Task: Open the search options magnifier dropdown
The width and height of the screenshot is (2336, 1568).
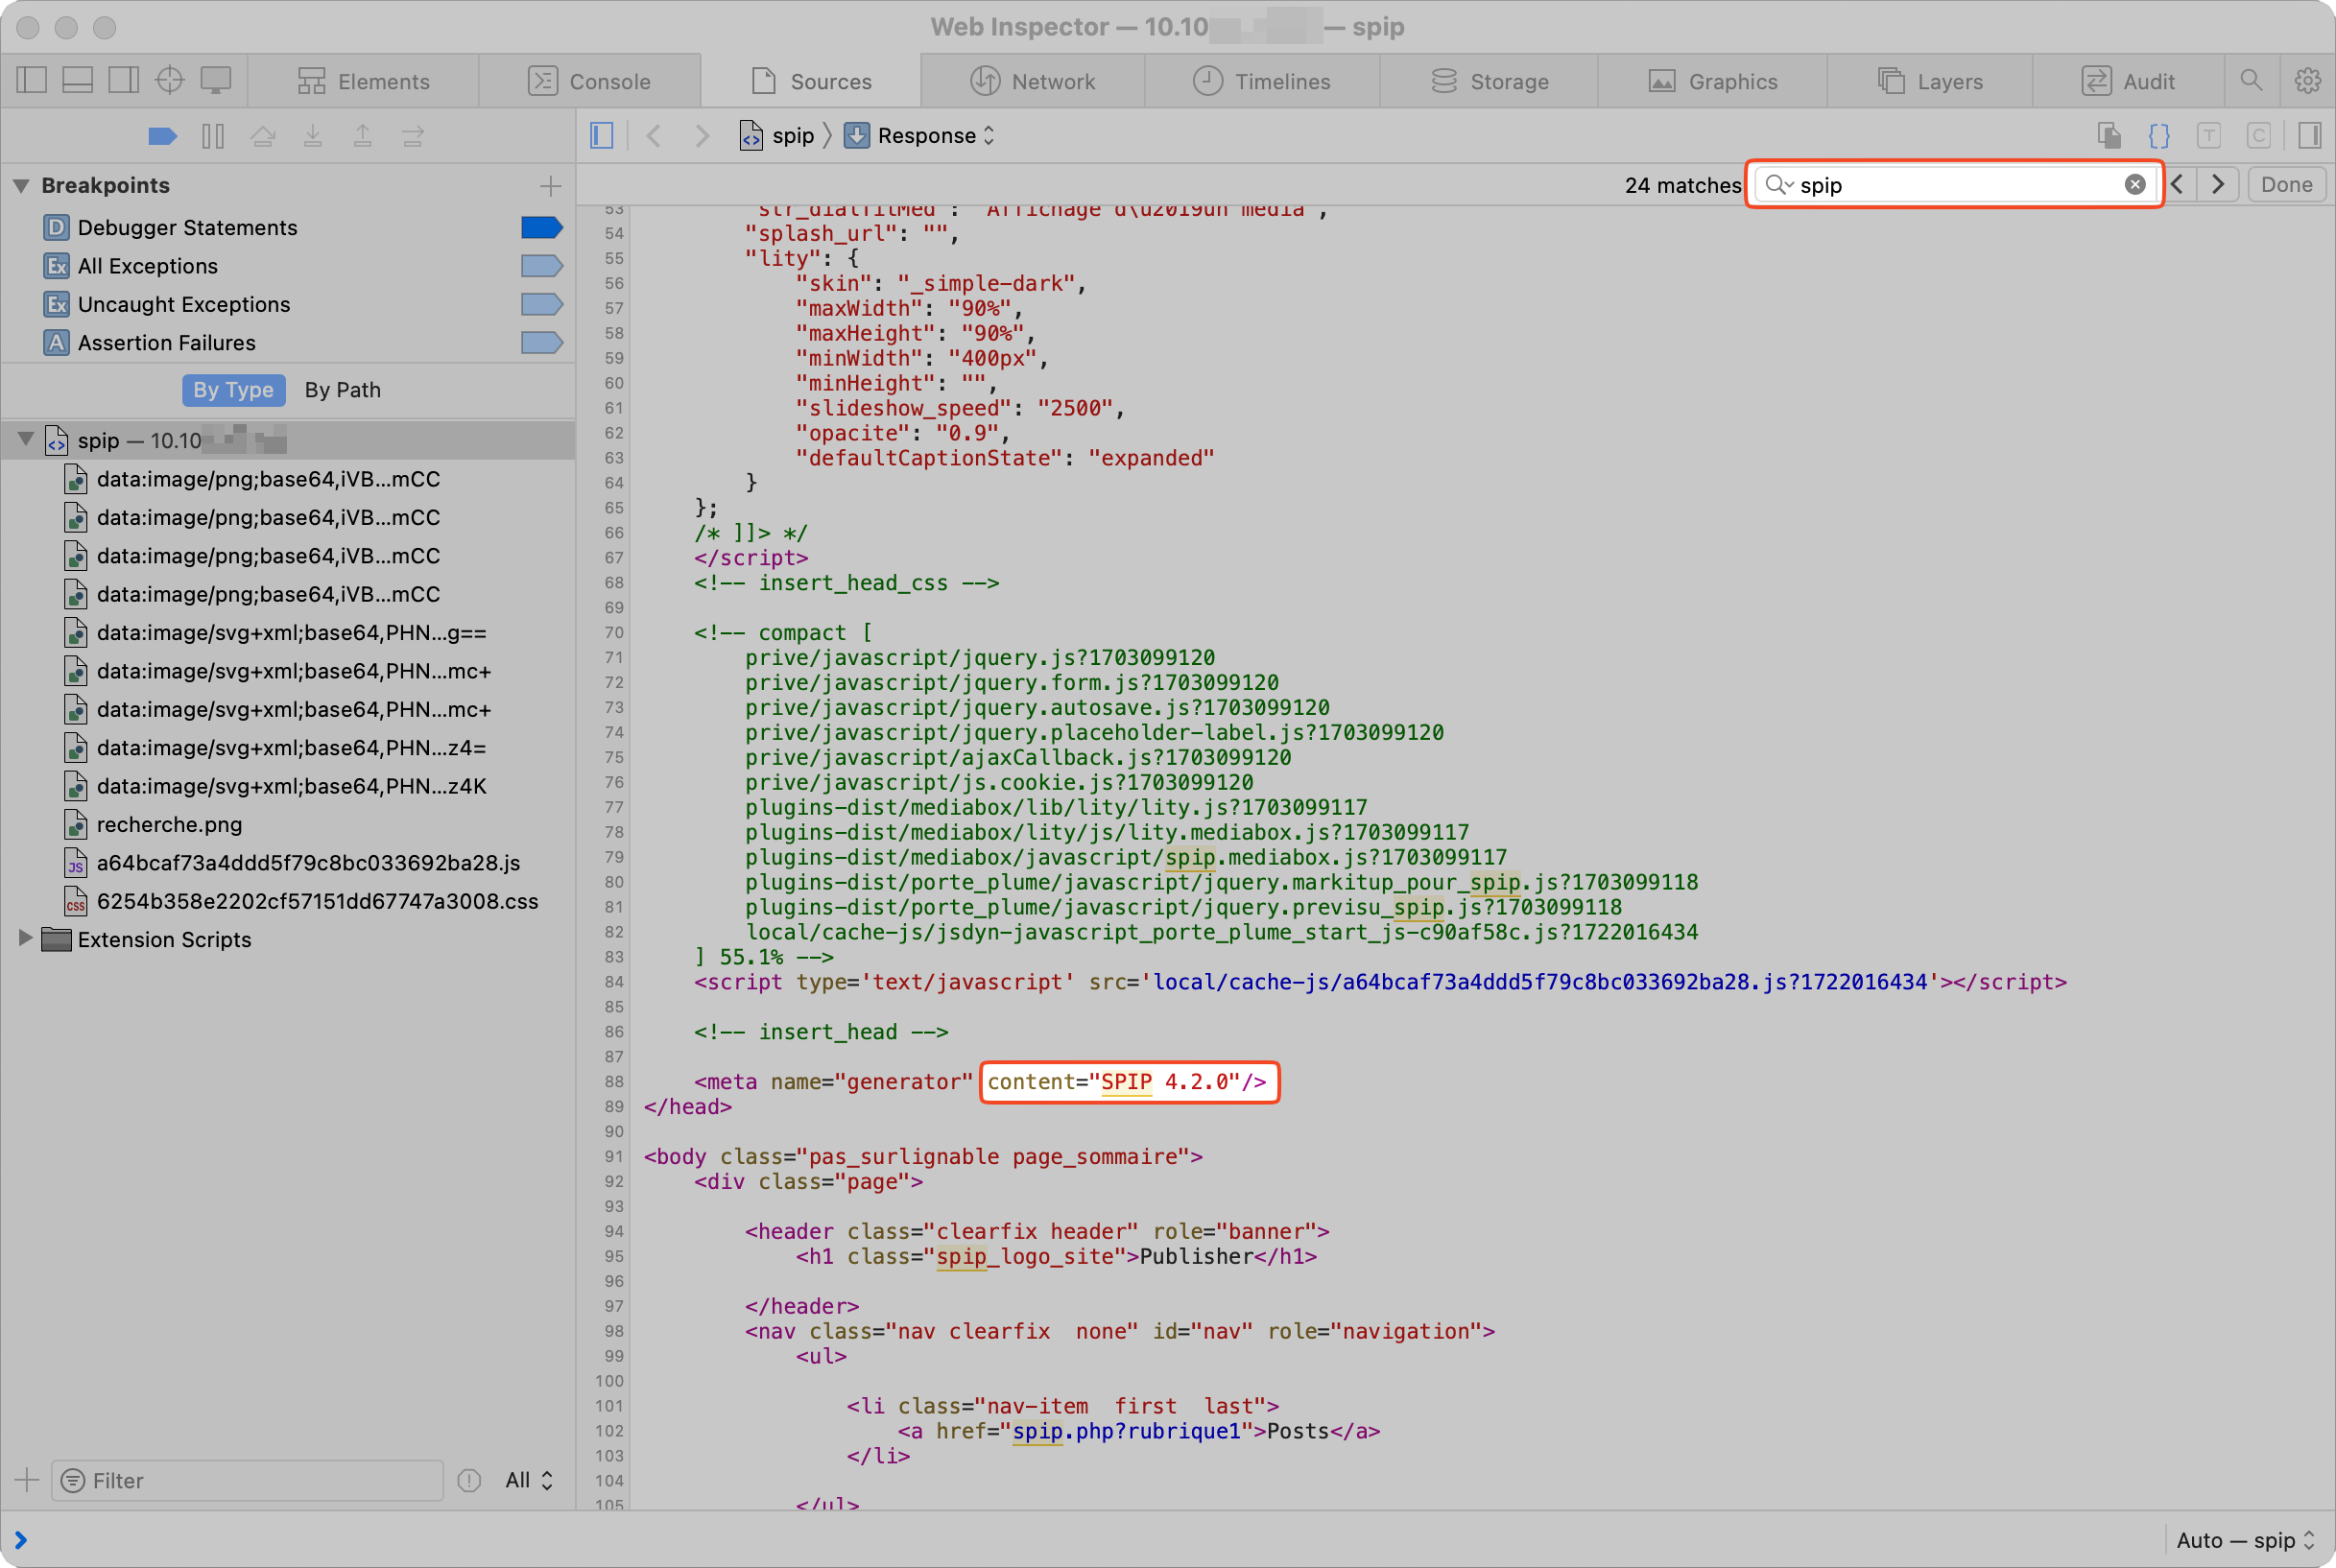Action: point(1779,185)
